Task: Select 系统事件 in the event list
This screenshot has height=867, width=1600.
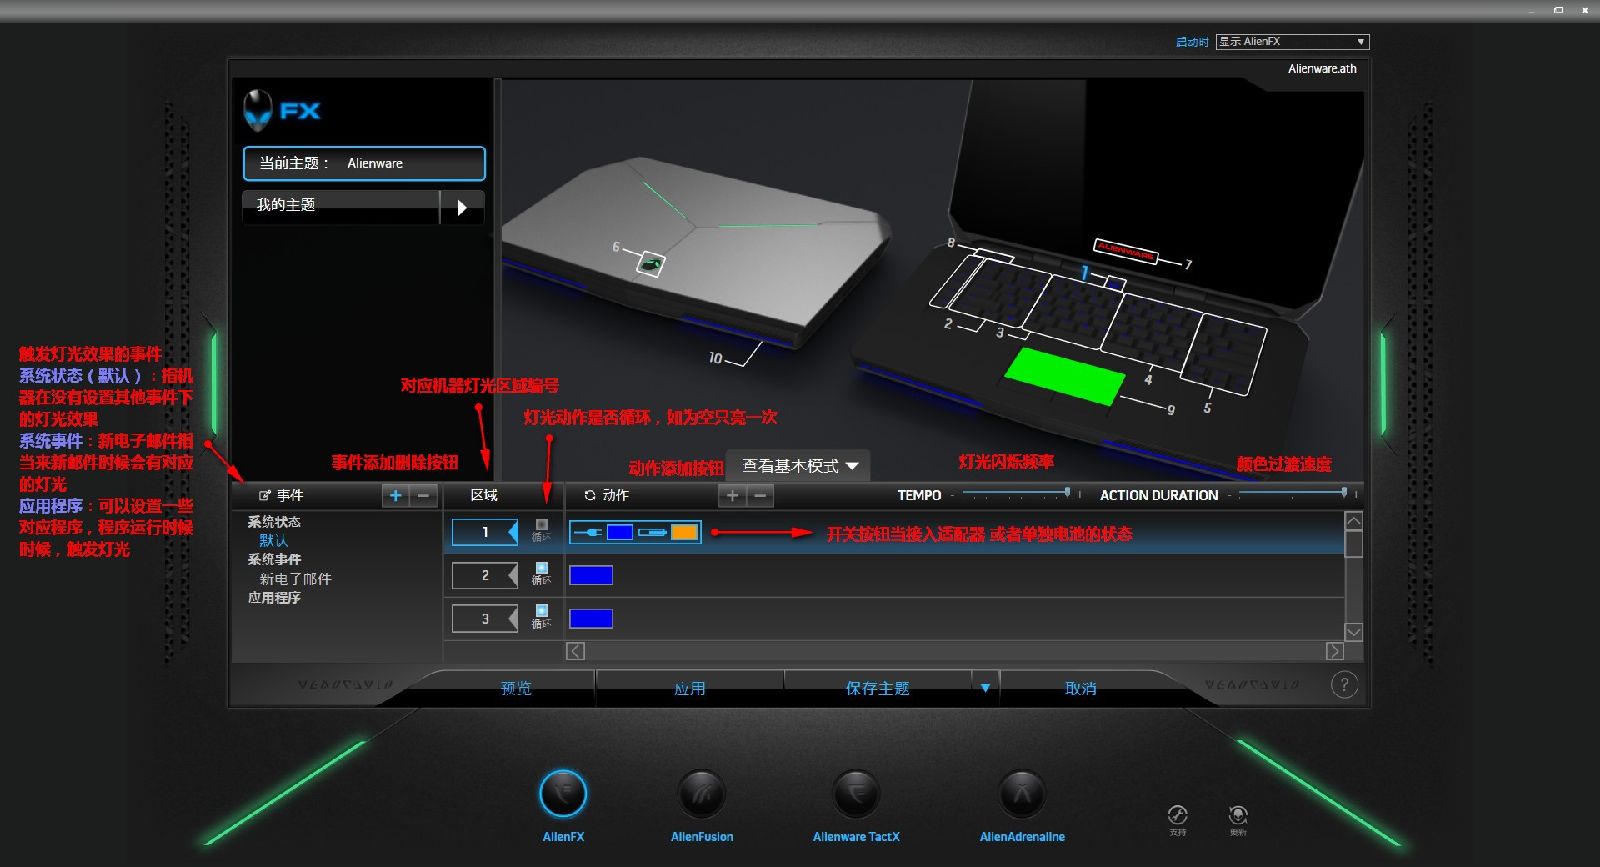Action: coord(274,560)
